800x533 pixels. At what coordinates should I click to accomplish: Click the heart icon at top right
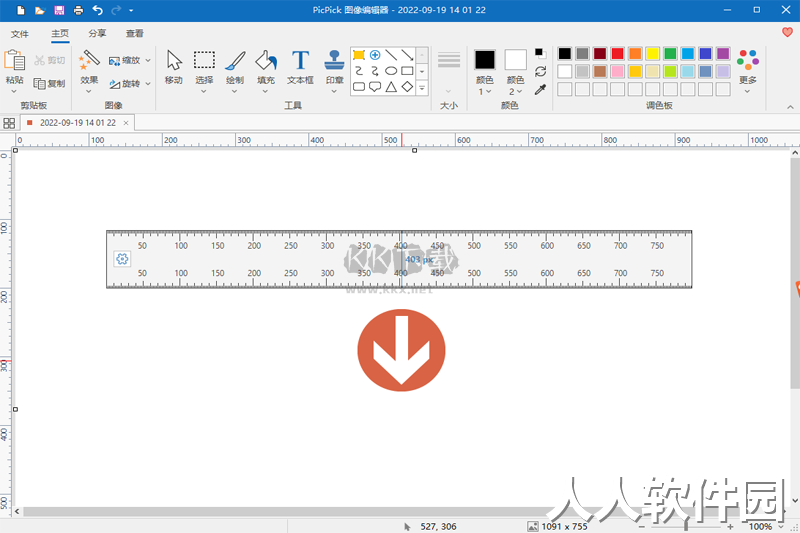pos(787,33)
